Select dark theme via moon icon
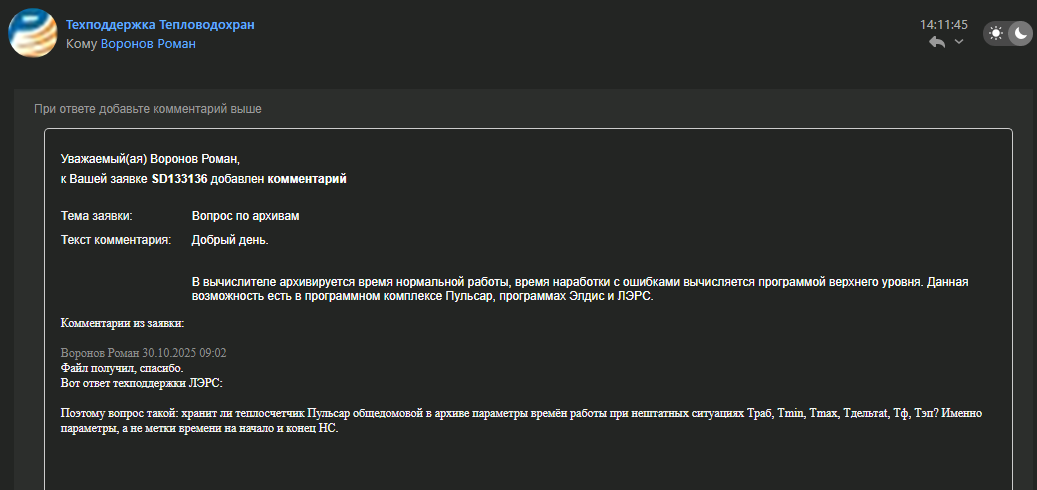 pyautogui.click(x=1020, y=33)
